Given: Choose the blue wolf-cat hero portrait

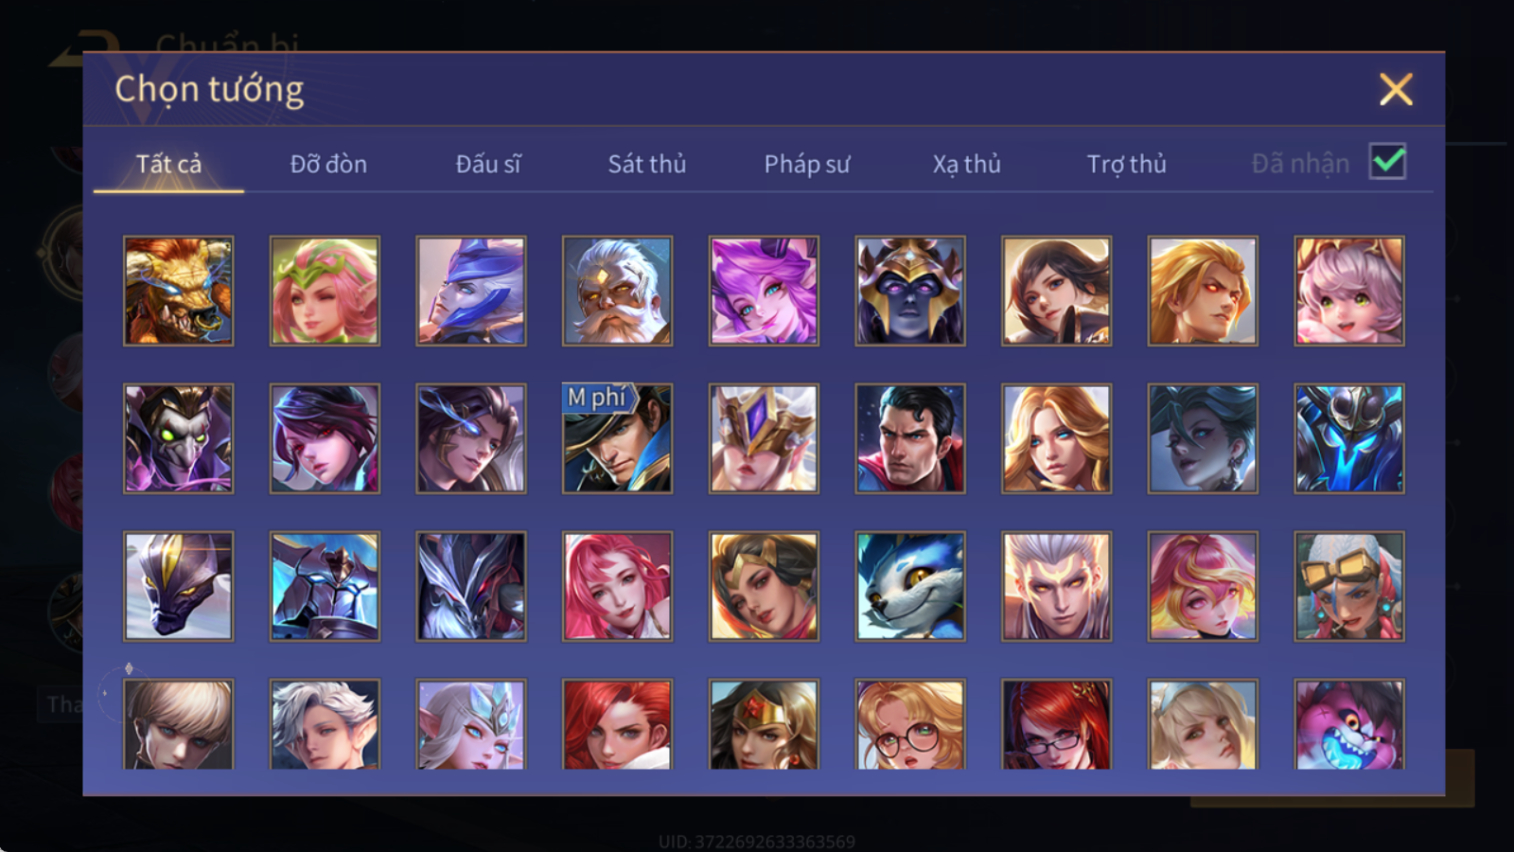Looking at the screenshot, I should tap(910, 586).
